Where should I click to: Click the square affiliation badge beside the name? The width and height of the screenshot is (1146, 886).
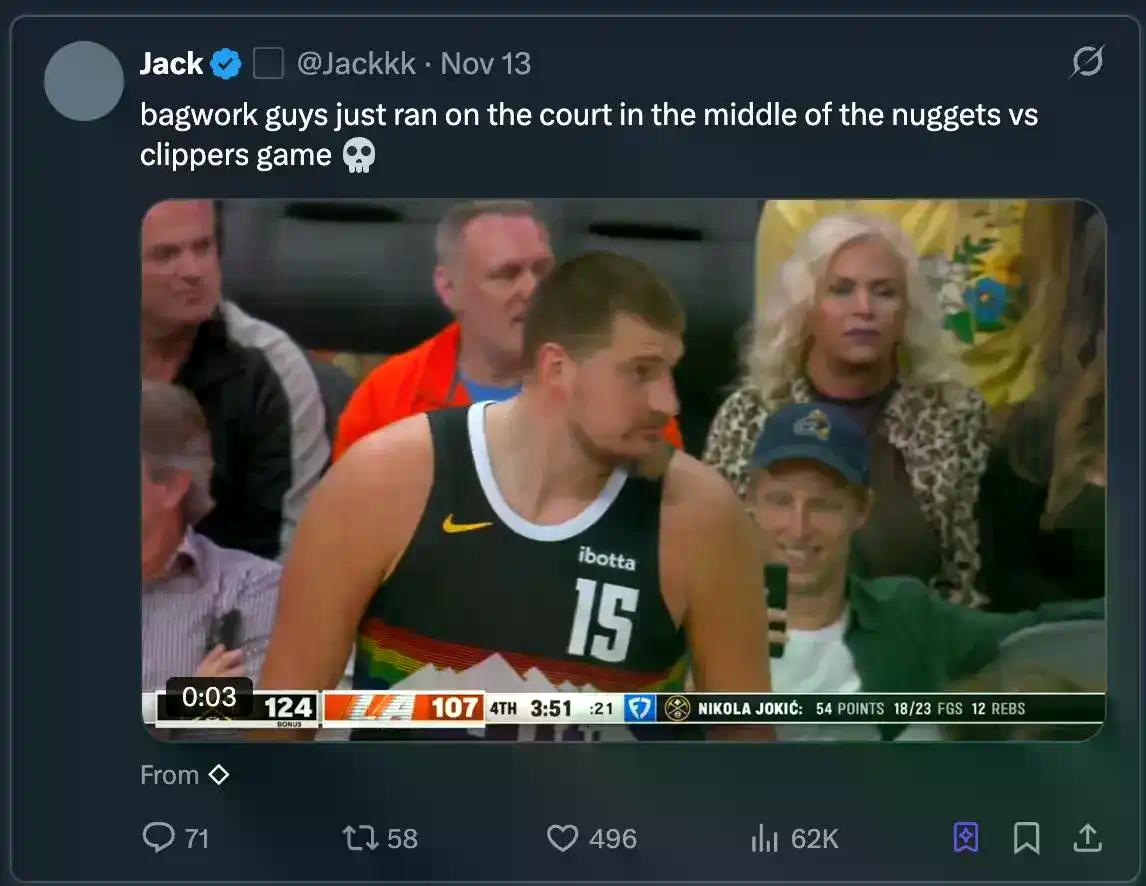(x=268, y=65)
